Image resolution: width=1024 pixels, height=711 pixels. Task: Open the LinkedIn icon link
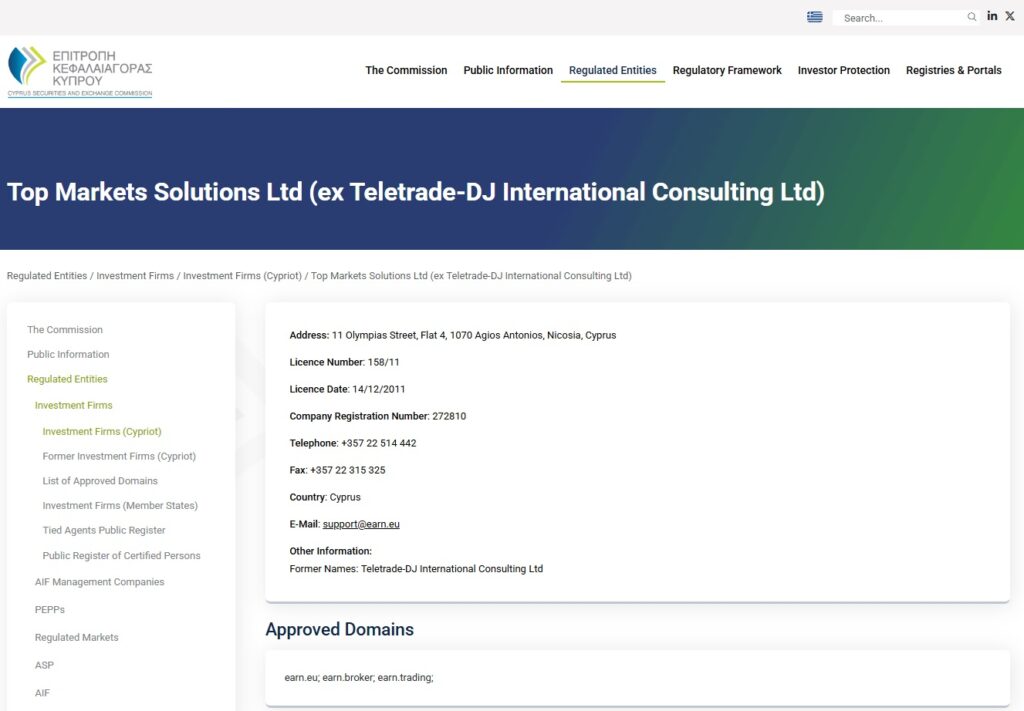pyautogui.click(x=992, y=16)
